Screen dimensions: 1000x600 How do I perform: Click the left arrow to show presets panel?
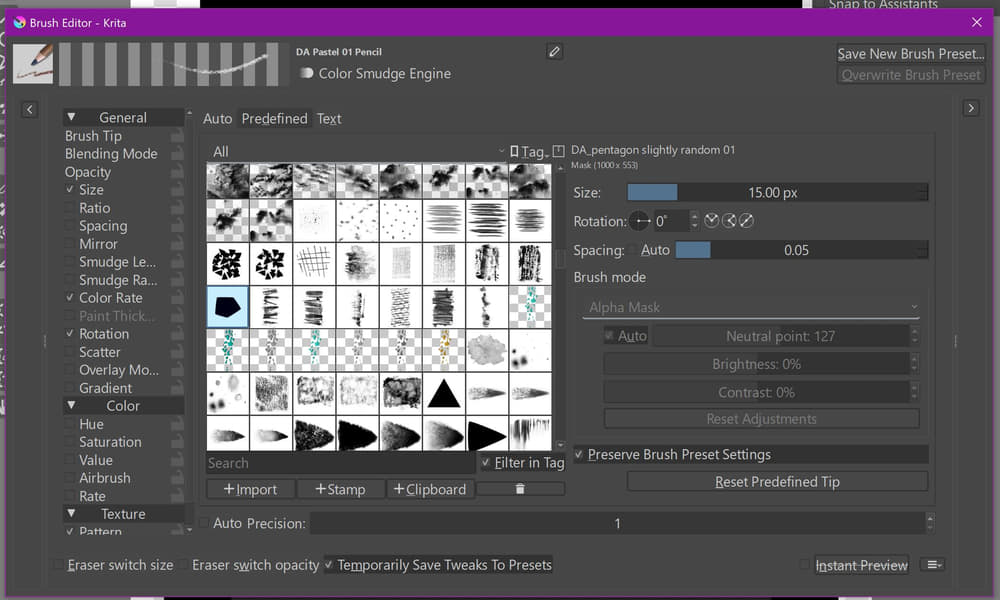pyautogui.click(x=29, y=109)
